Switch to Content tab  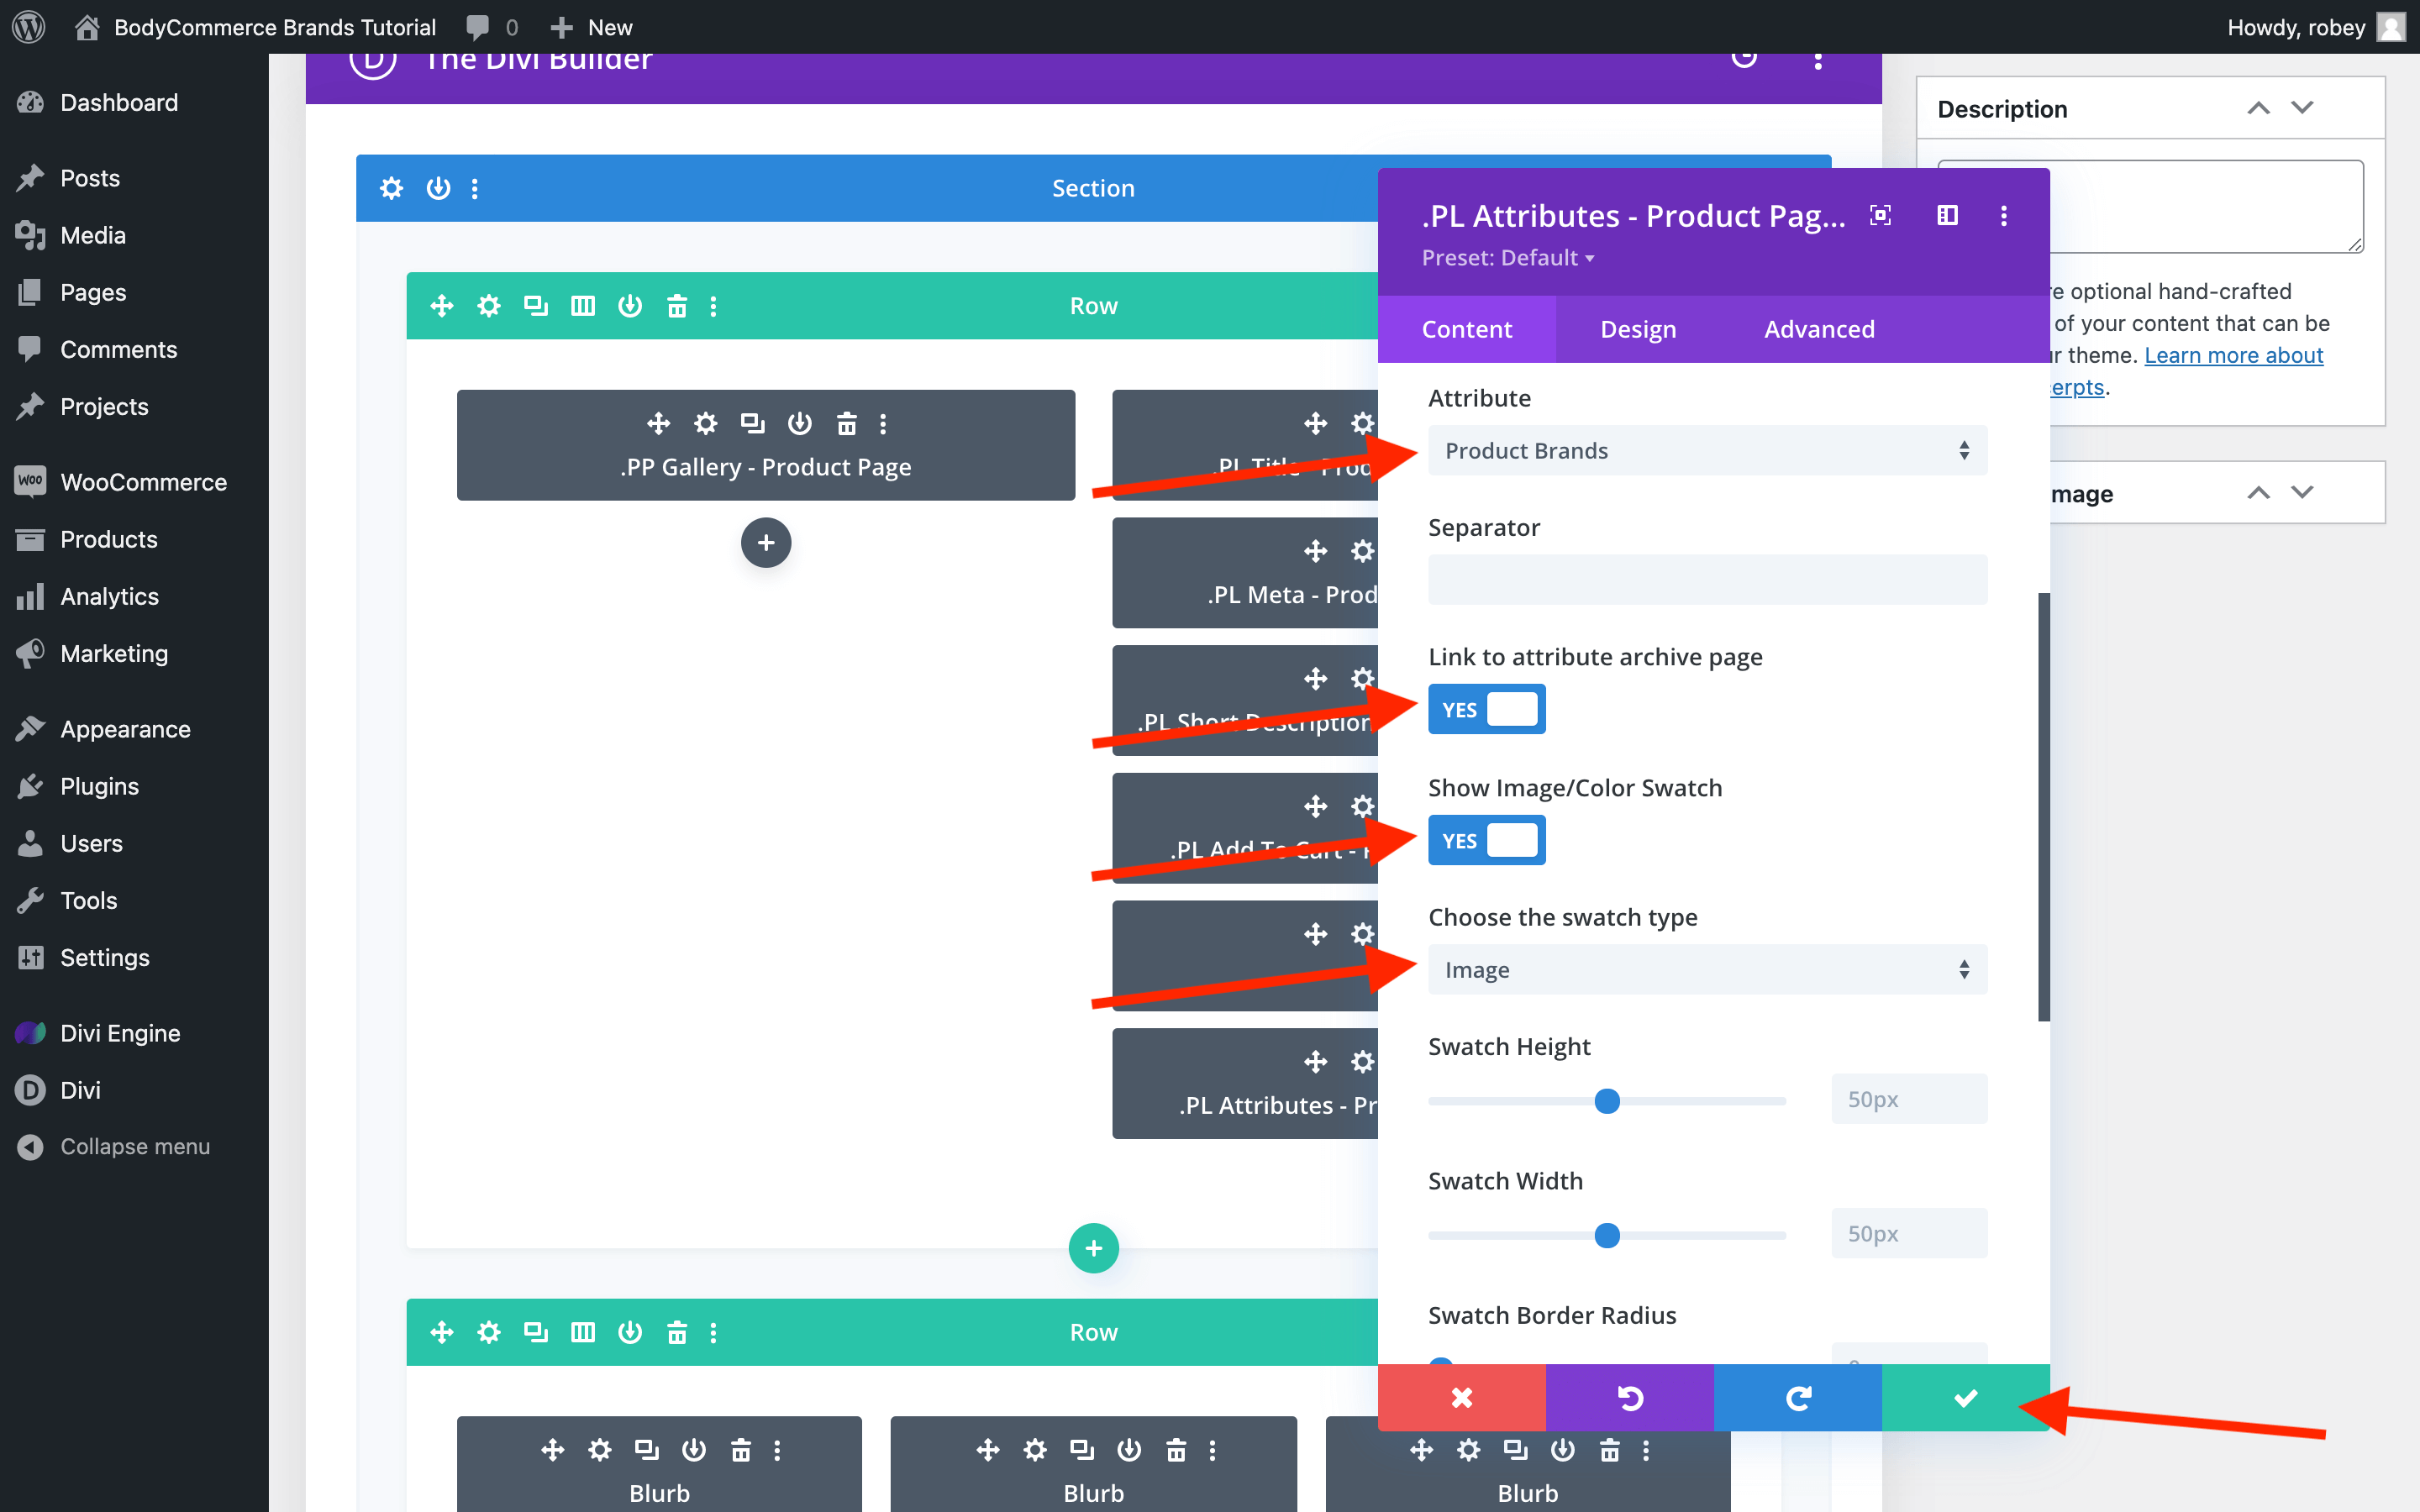coord(1467,329)
